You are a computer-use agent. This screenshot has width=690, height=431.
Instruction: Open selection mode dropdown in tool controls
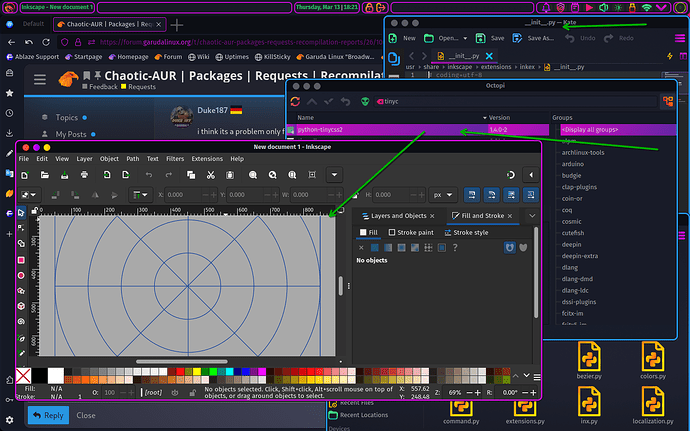[x=29, y=195]
